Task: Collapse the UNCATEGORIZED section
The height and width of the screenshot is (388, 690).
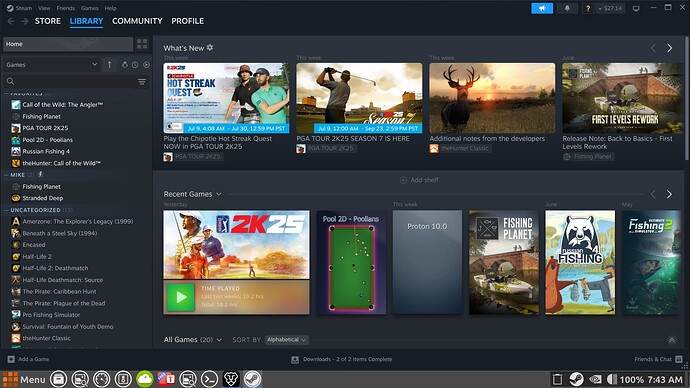Action: click(6, 210)
